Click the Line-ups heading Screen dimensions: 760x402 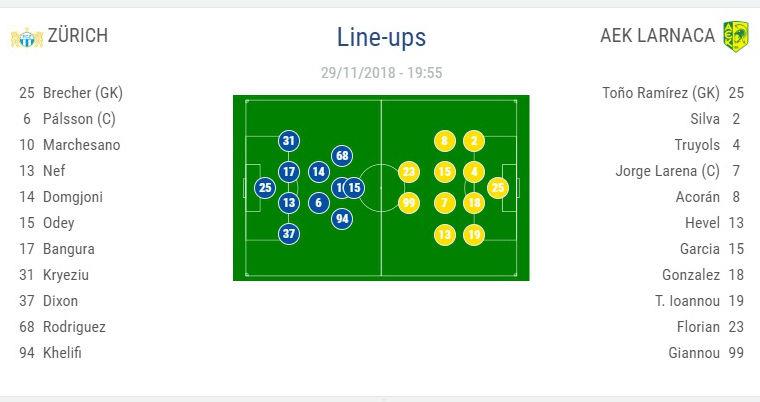pos(381,37)
